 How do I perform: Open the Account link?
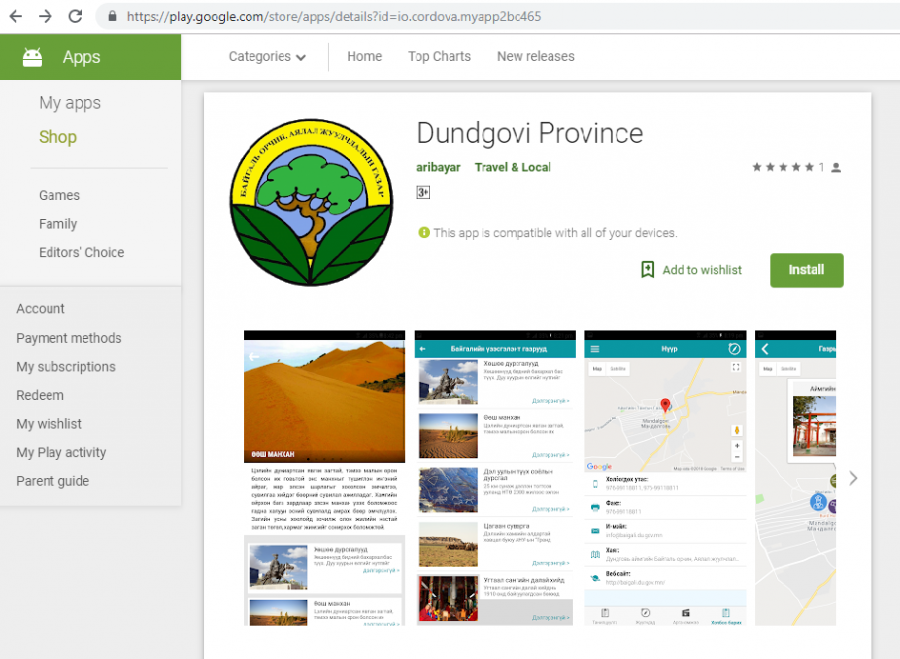[x=40, y=309]
